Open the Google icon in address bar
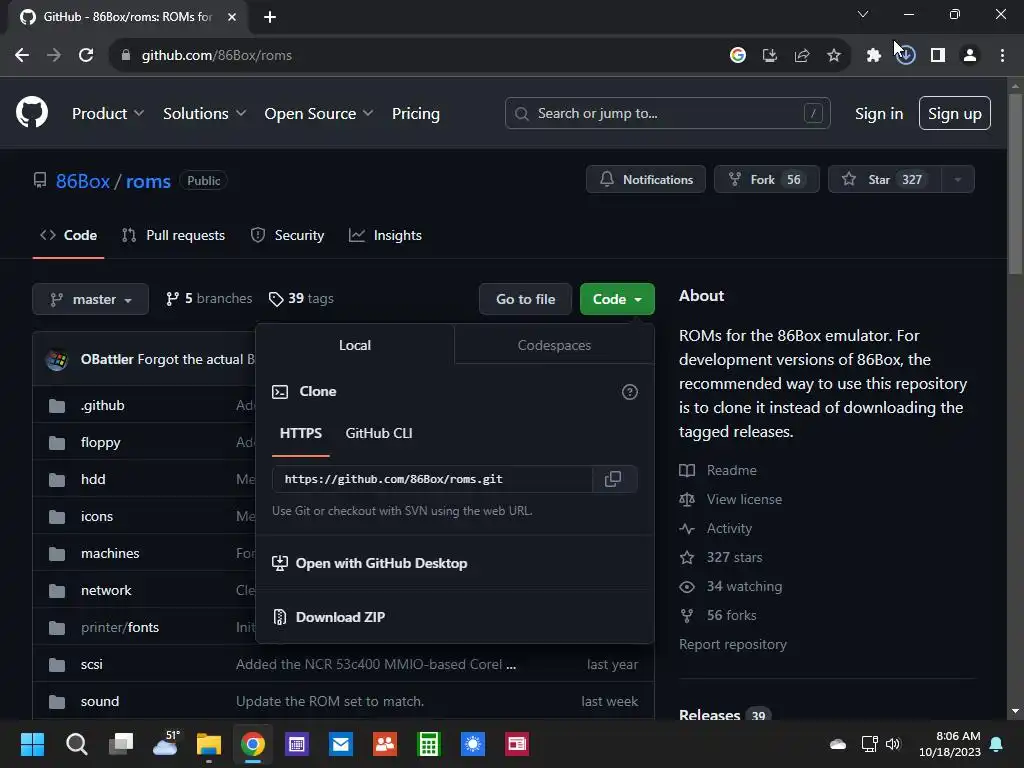This screenshot has width=1024, height=768. [737, 56]
